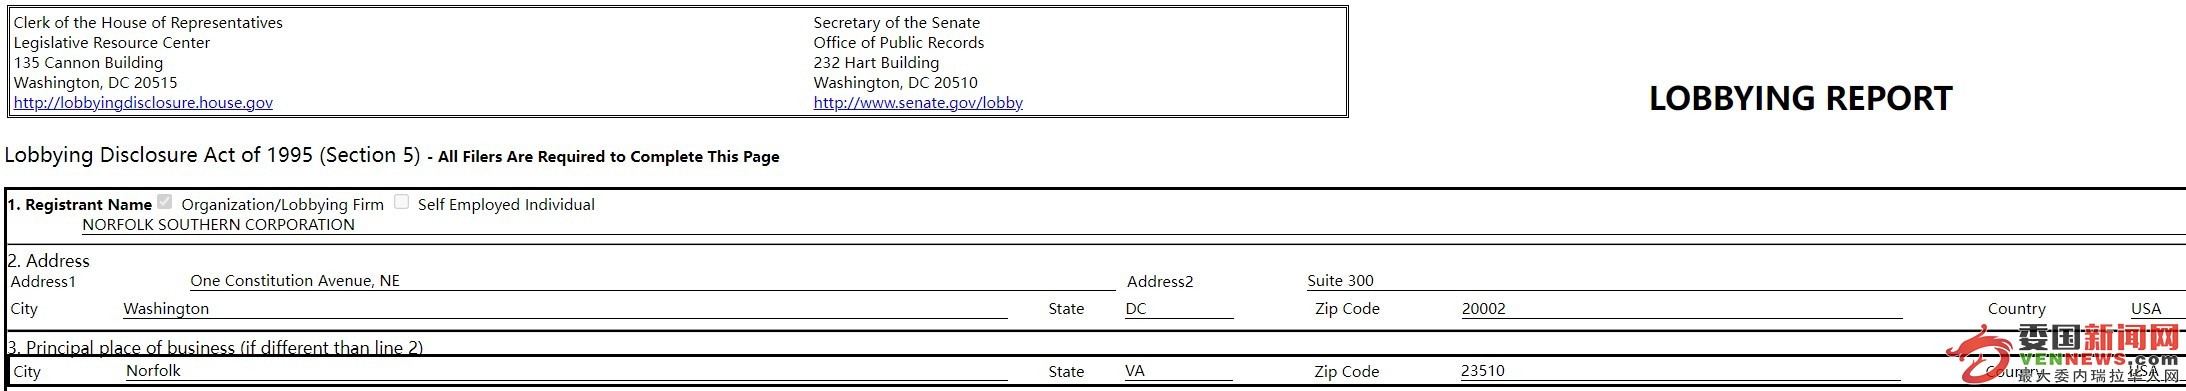Select the One Constitution Avenue address field

pos(652,281)
